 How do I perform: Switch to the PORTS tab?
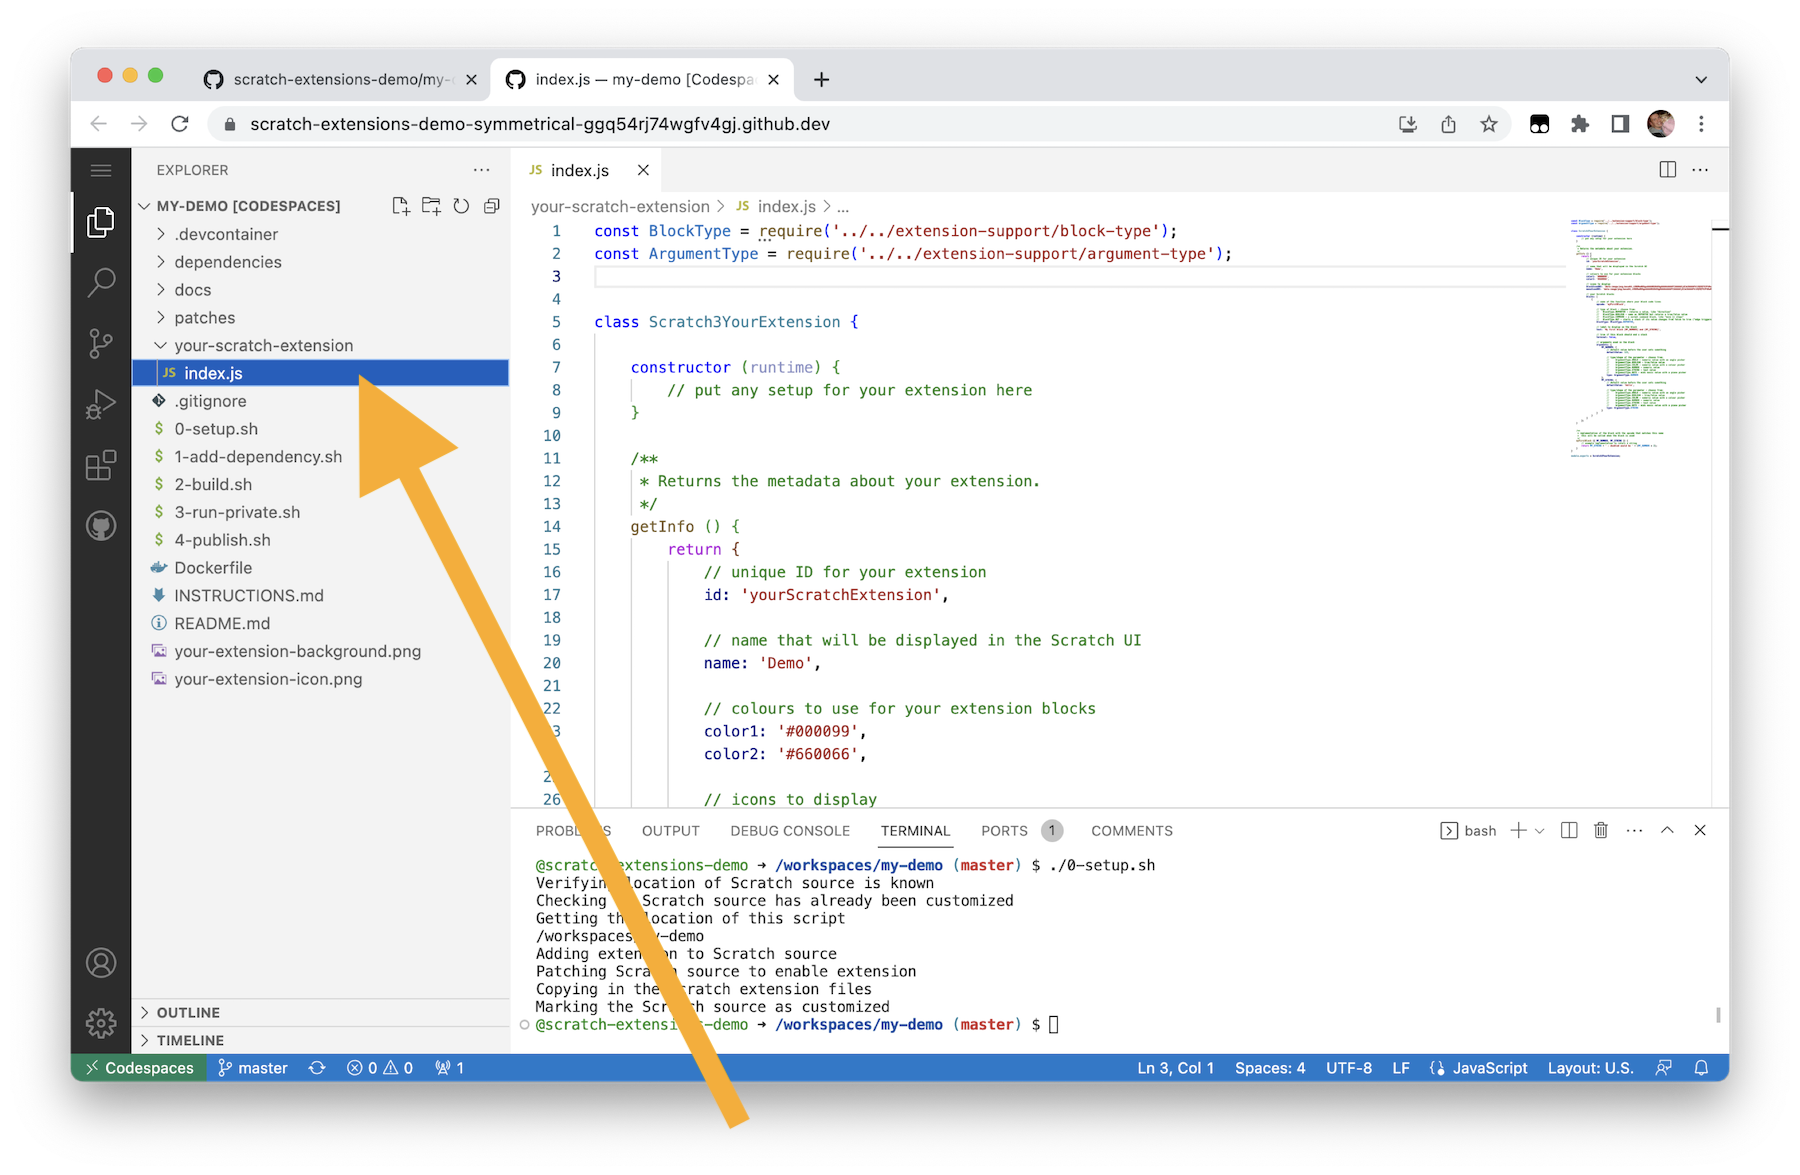(1003, 830)
